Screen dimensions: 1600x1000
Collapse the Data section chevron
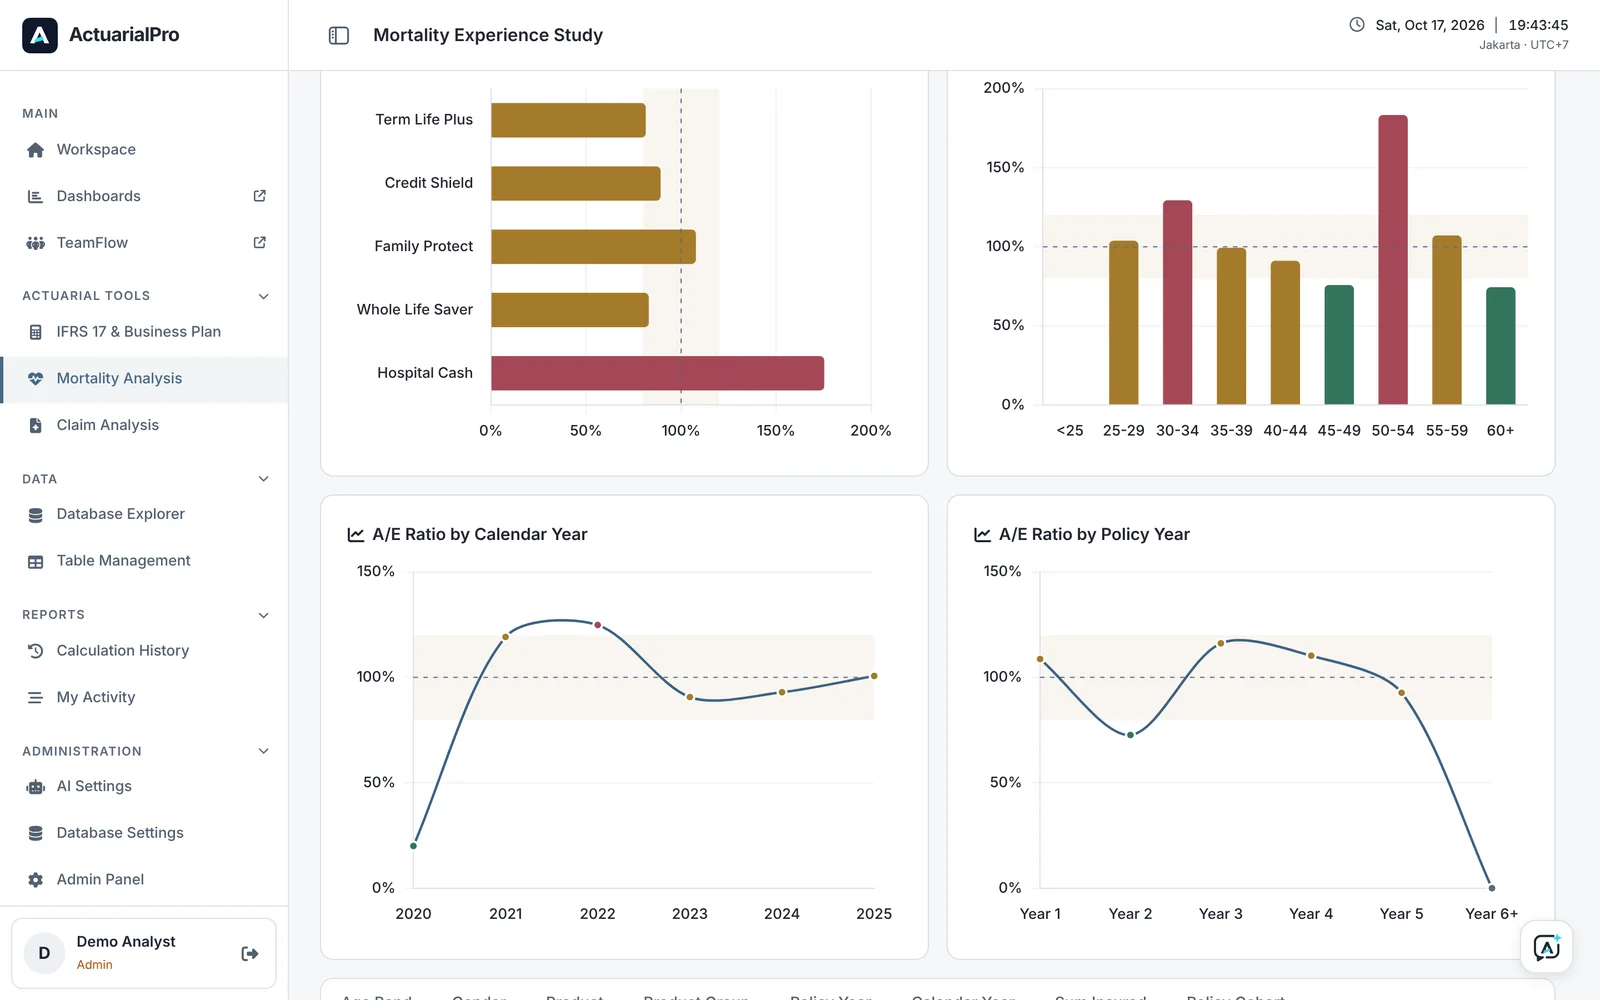[264, 479]
